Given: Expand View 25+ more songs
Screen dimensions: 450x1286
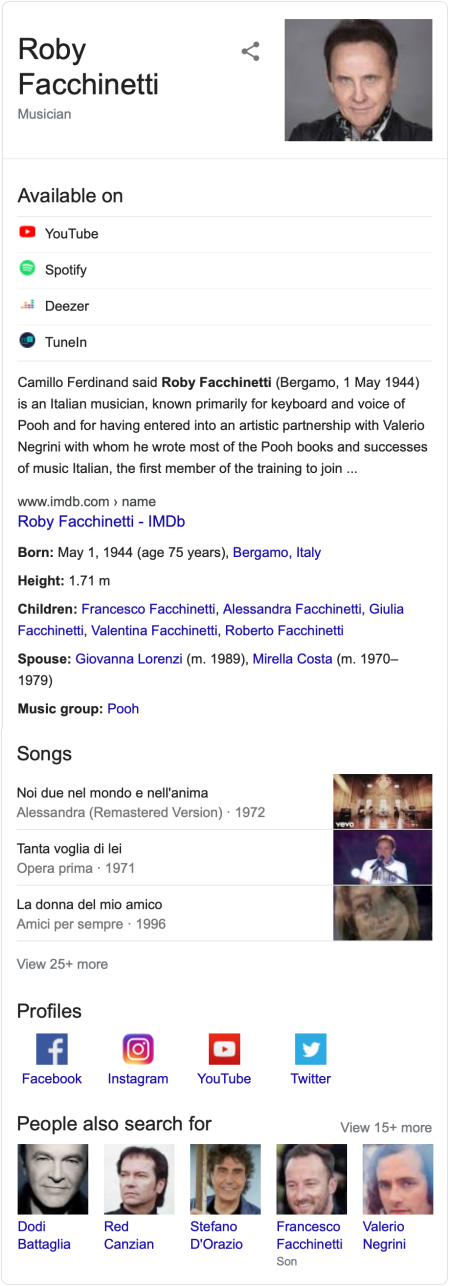Looking at the screenshot, I should 62,964.
